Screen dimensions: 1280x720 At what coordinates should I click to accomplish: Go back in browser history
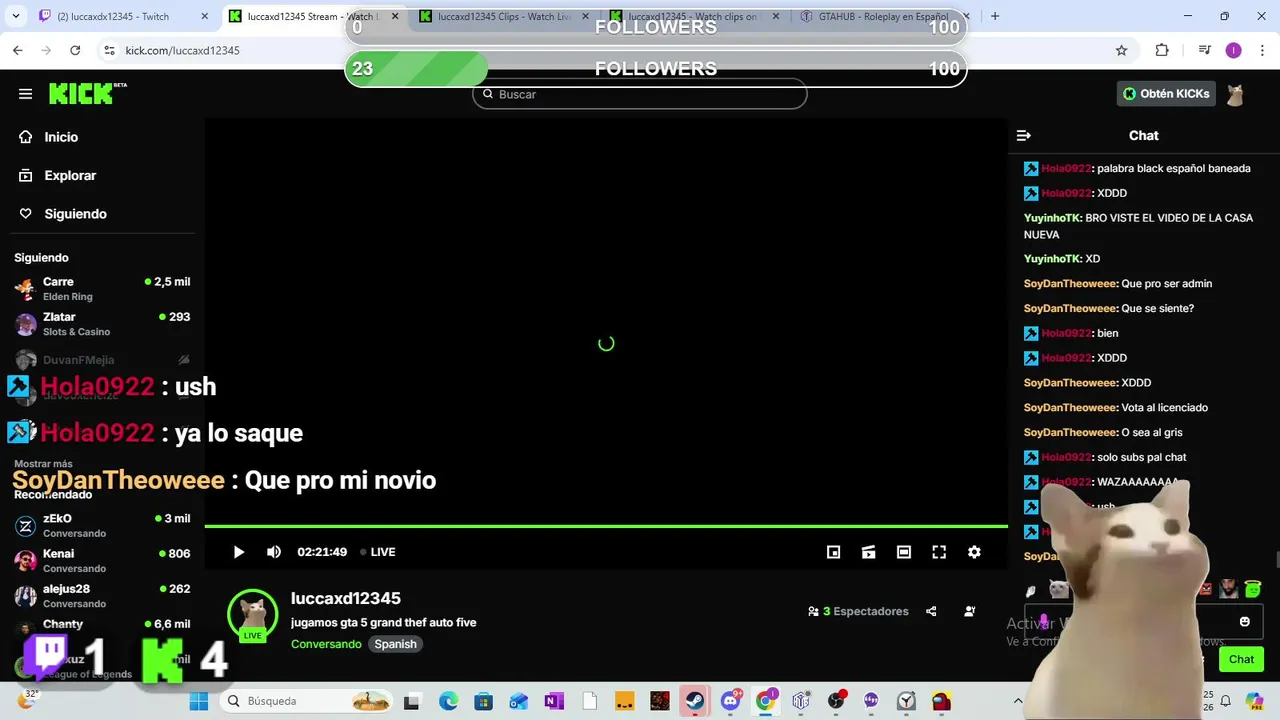18,50
